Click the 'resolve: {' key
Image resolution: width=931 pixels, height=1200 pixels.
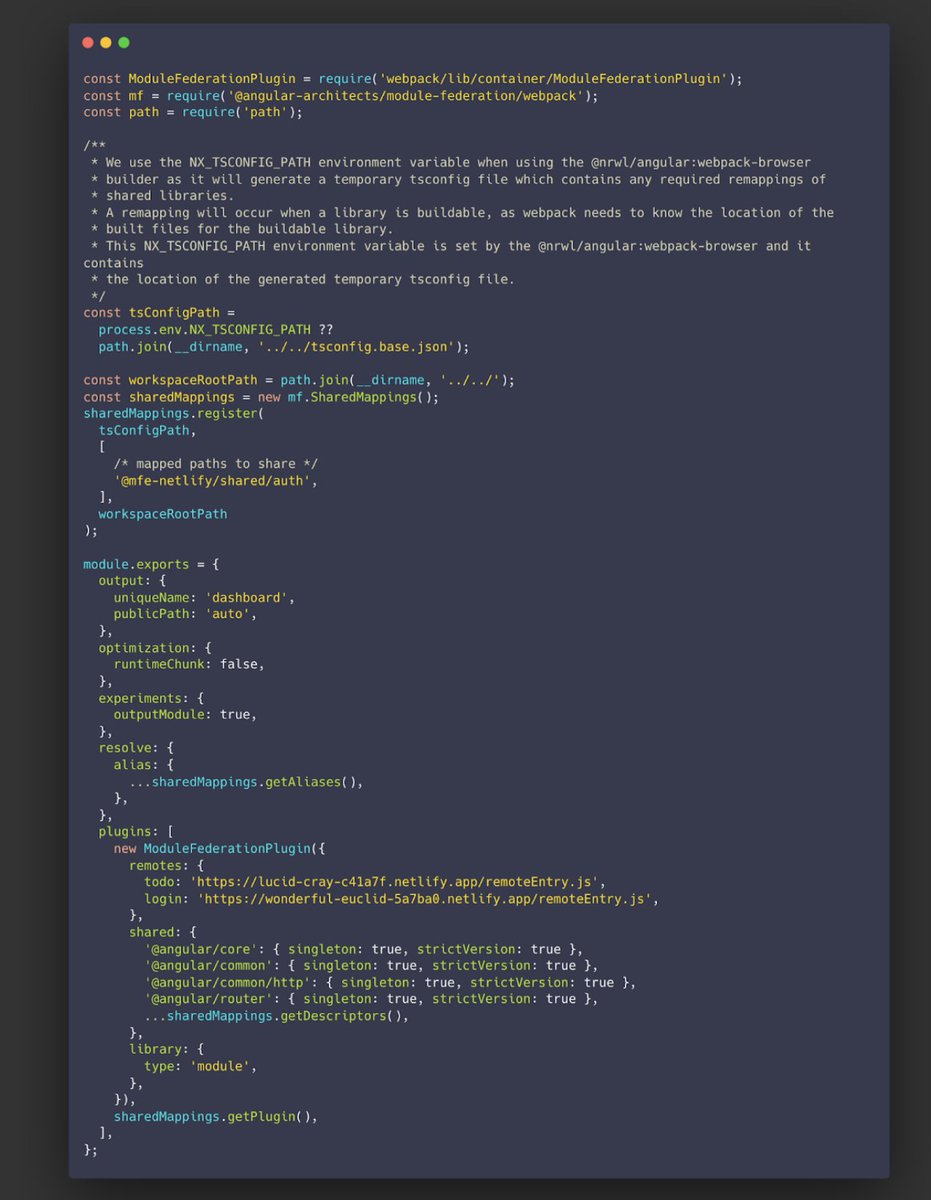pyautogui.click(x=136, y=748)
